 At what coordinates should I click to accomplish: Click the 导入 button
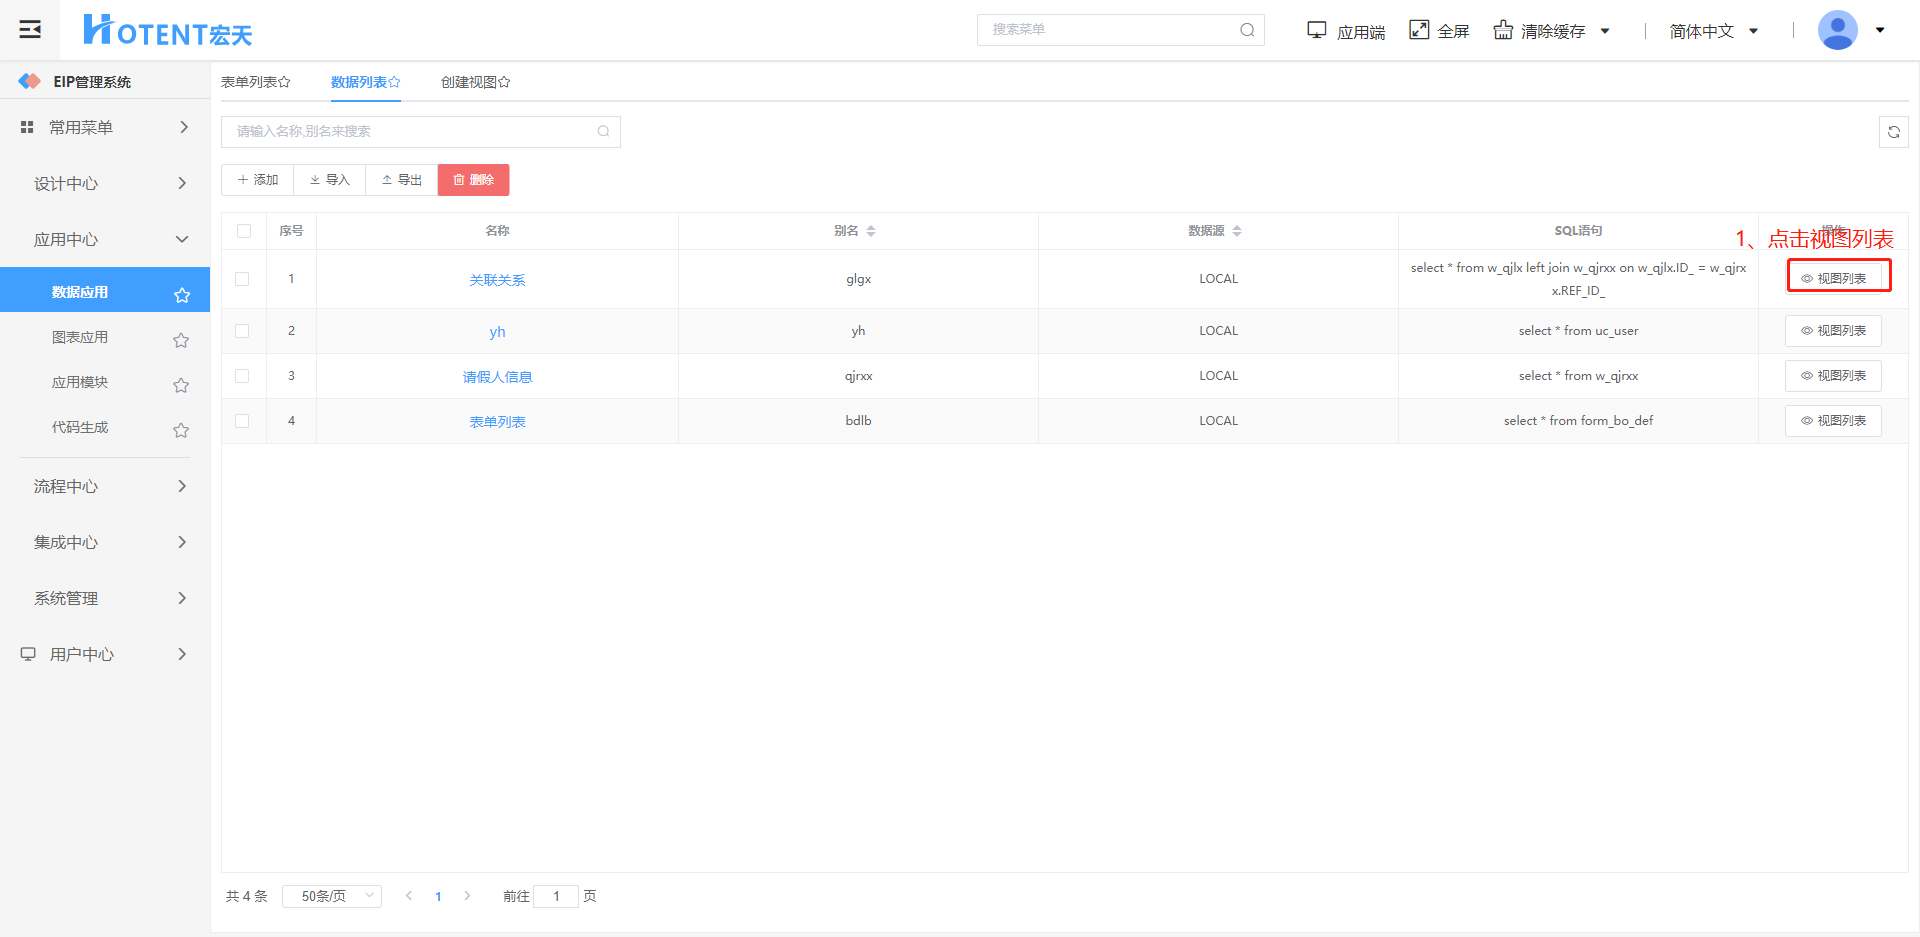click(x=329, y=180)
